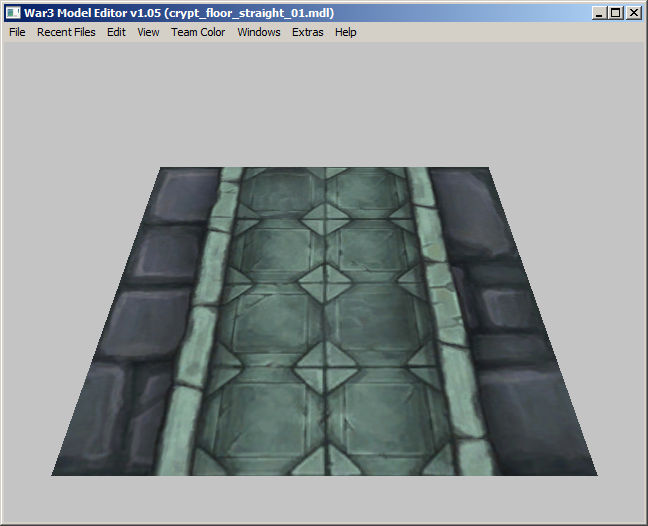Open the Team Color menu
The image size is (648, 526).
pyautogui.click(x=198, y=32)
